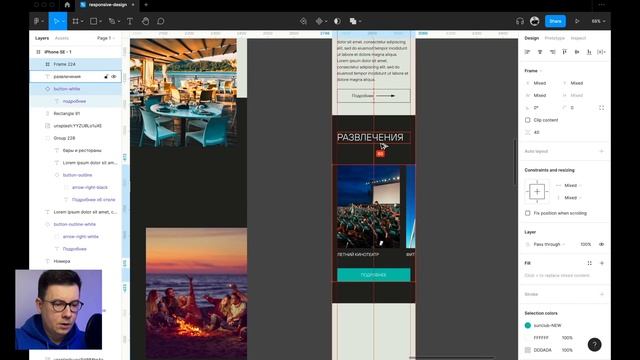This screenshot has height=360, width=640.
Task: Switch to the Inspect tab
Action: point(578,38)
